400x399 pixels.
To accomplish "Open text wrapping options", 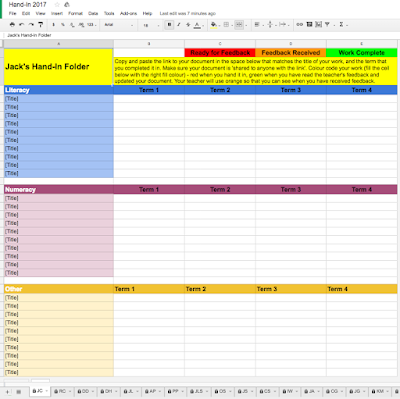I will [284, 25].
